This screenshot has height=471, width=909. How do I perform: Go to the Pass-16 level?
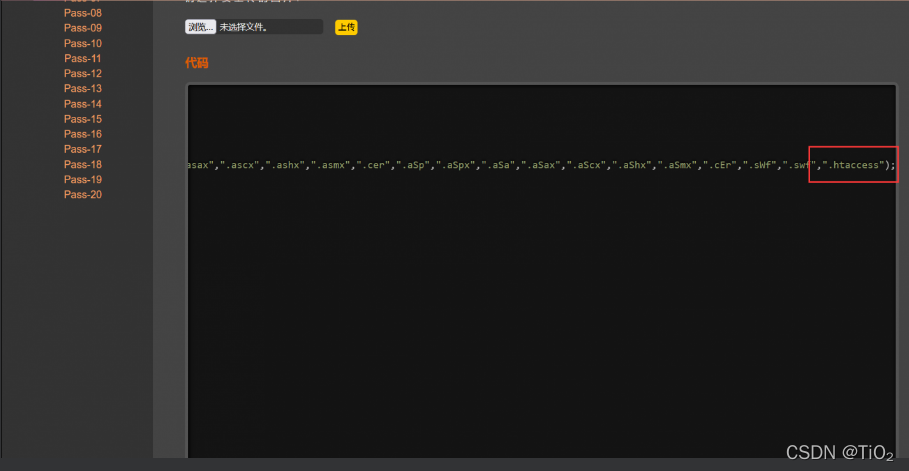(83, 134)
